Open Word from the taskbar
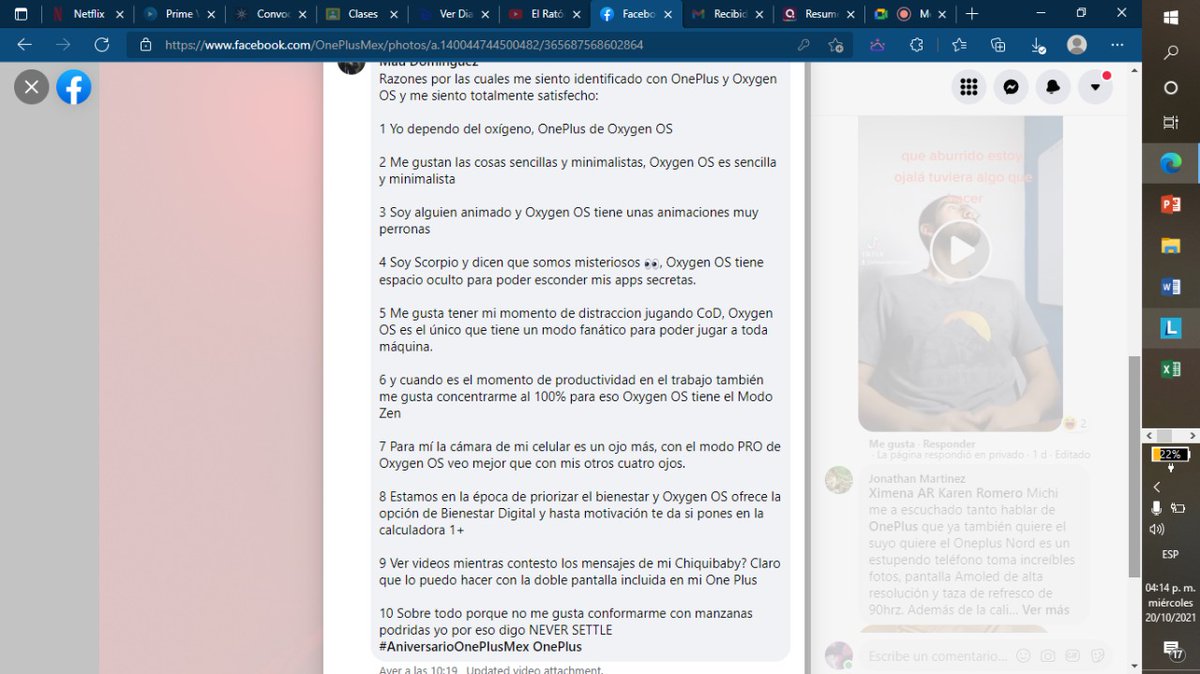 pyautogui.click(x=1171, y=287)
